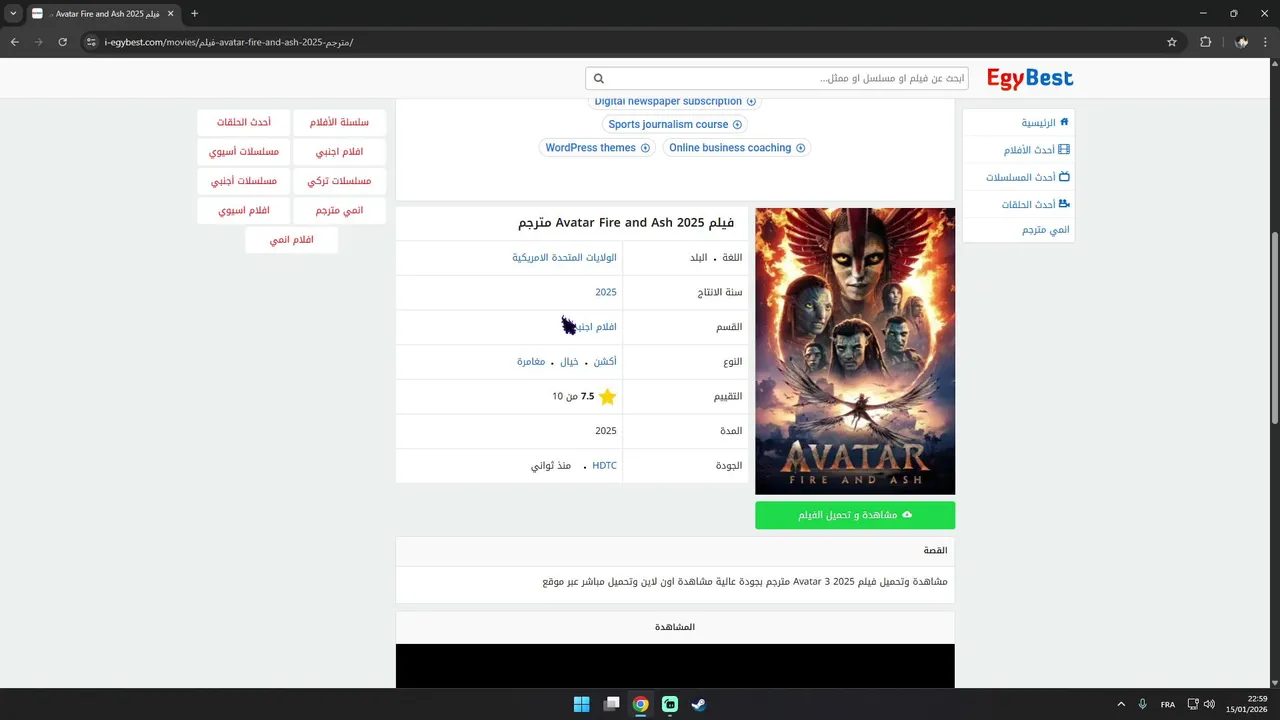Click the خيال genre link

[x=570, y=361]
